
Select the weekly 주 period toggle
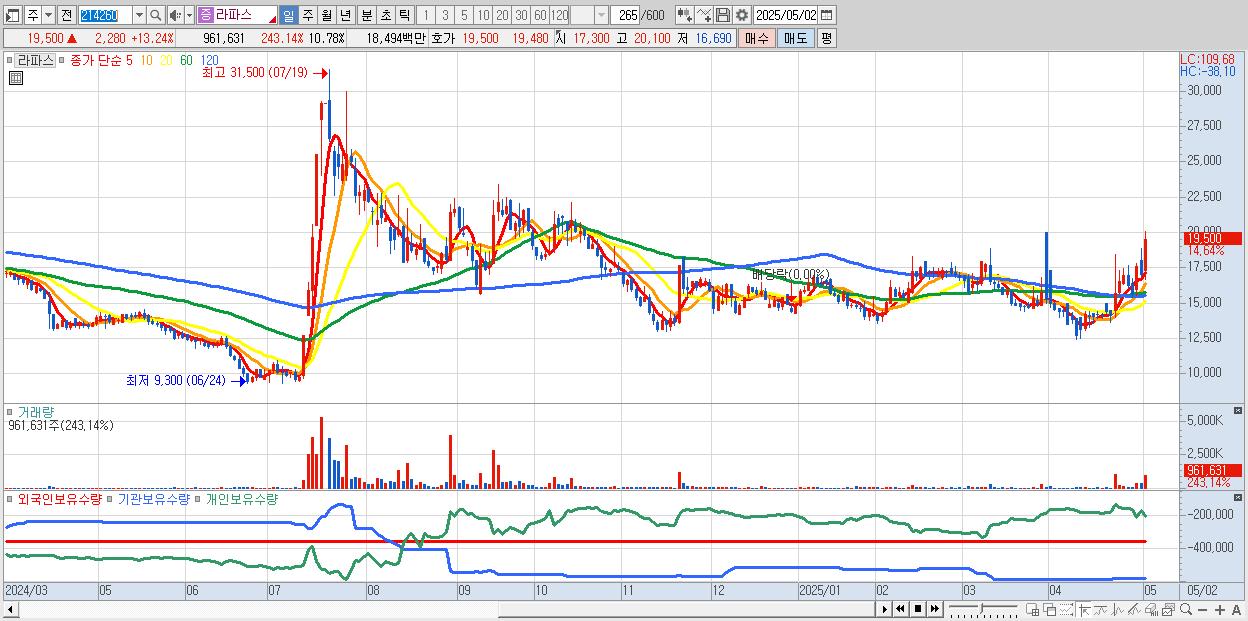(x=307, y=15)
